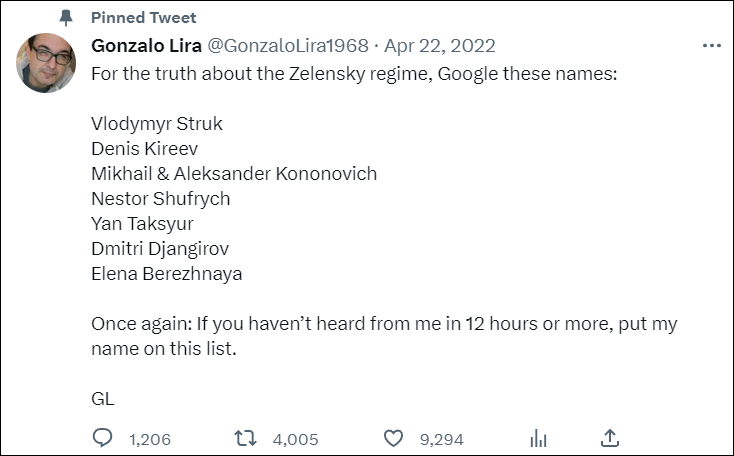Click the share upload icon
Image resolution: width=734 pixels, height=456 pixels.
pyautogui.click(x=610, y=438)
